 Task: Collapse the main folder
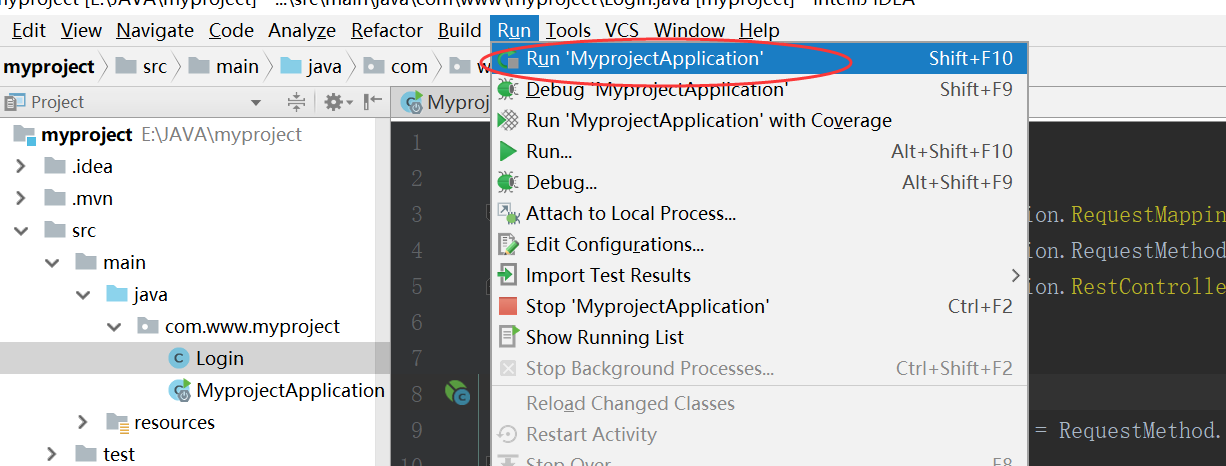(x=52, y=263)
